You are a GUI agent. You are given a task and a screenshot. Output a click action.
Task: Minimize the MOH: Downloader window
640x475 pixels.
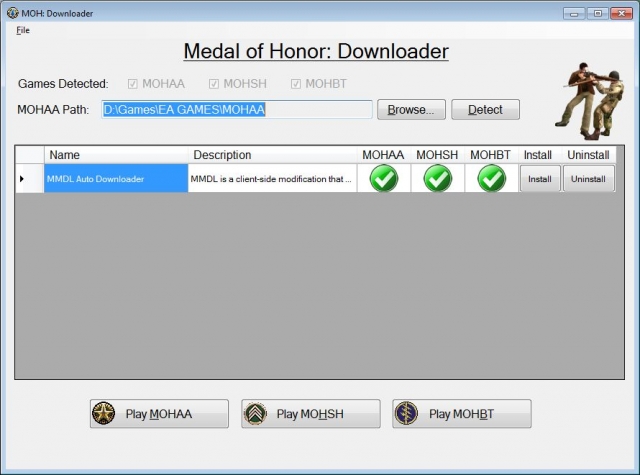pos(574,13)
